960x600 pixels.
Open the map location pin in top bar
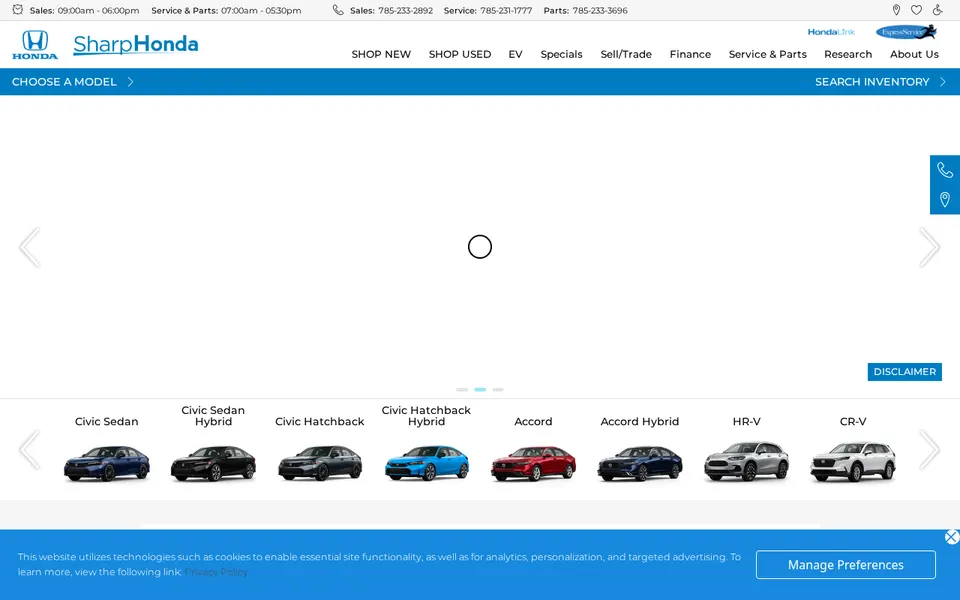896,10
